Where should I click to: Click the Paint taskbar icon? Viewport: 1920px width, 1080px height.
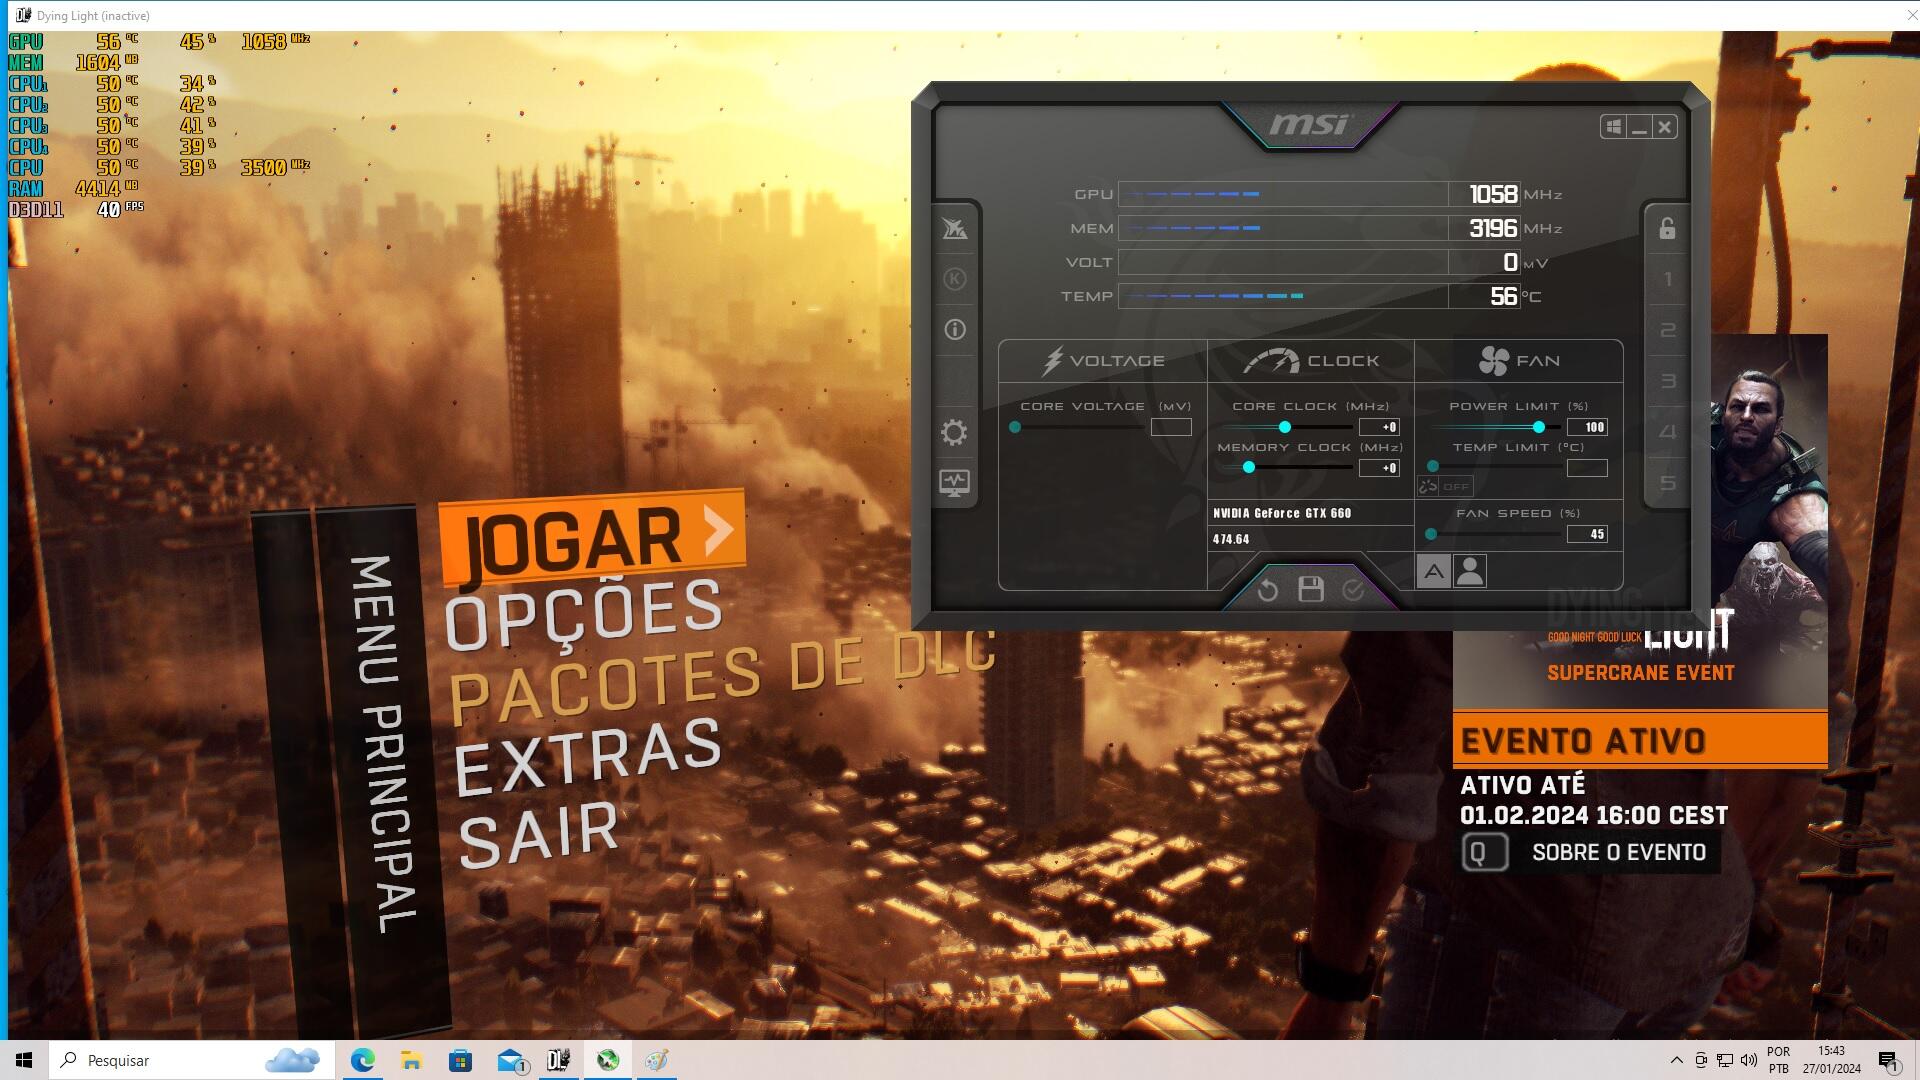tap(657, 1060)
